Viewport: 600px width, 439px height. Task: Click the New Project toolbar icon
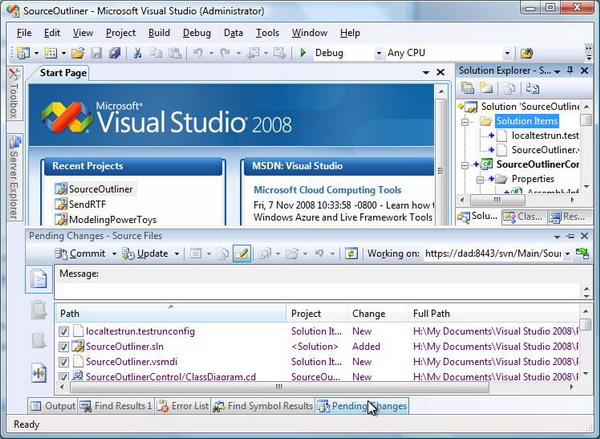coord(23,53)
